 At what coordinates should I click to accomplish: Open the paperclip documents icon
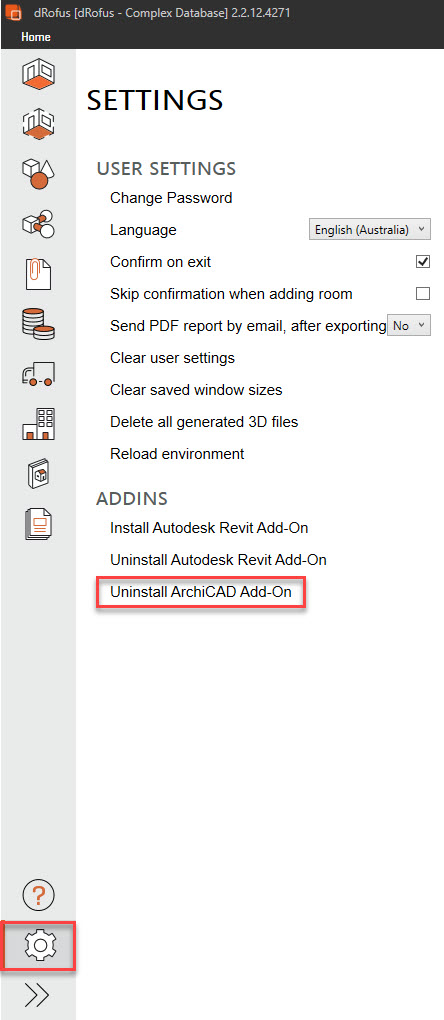point(38,273)
